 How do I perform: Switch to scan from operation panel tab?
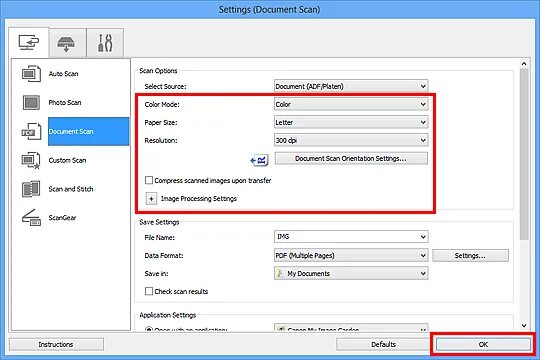click(x=67, y=43)
